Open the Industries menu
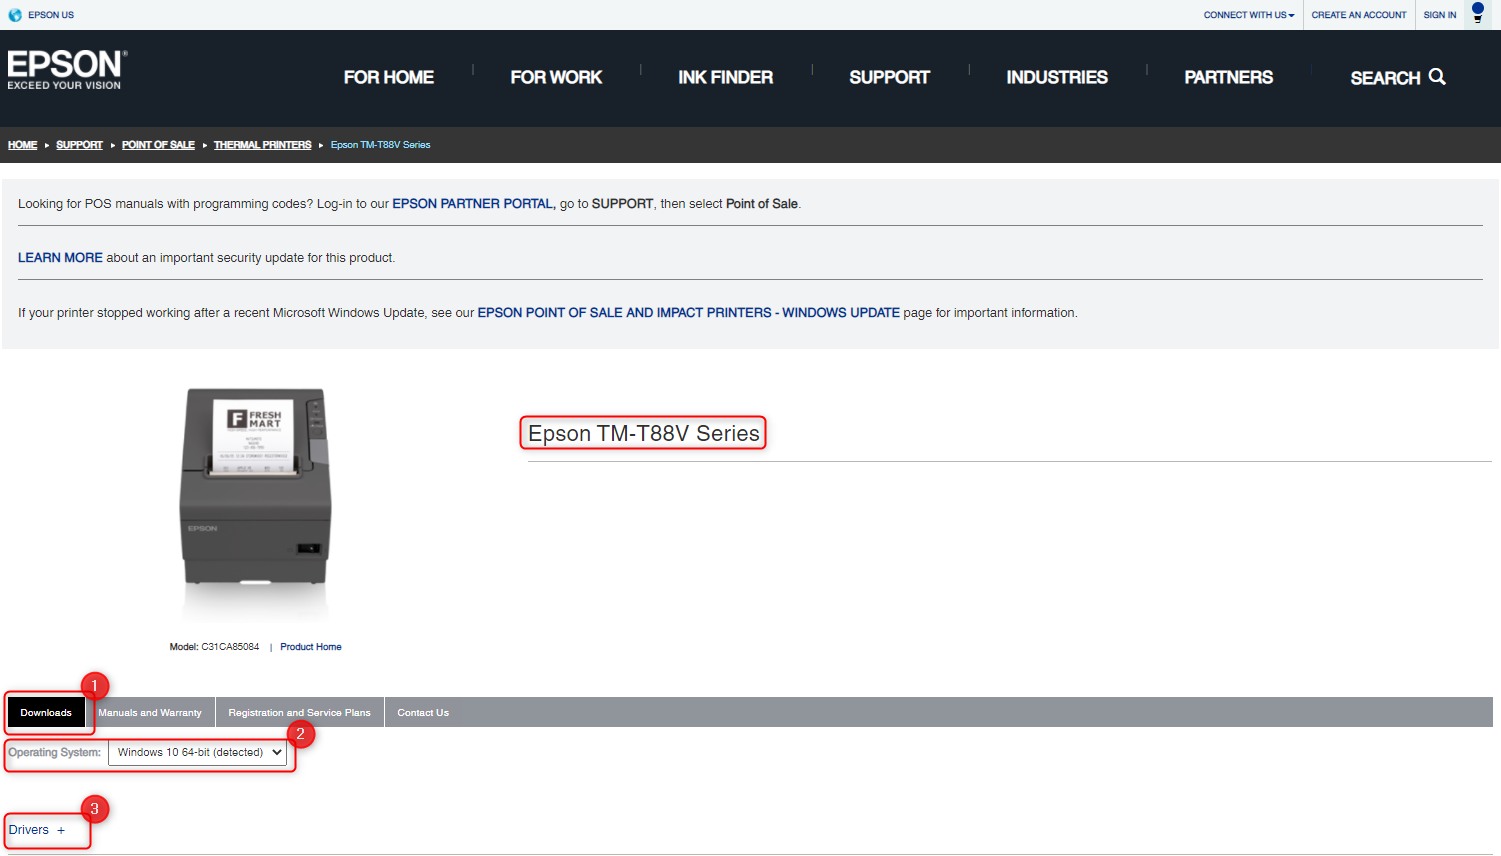 point(1057,77)
